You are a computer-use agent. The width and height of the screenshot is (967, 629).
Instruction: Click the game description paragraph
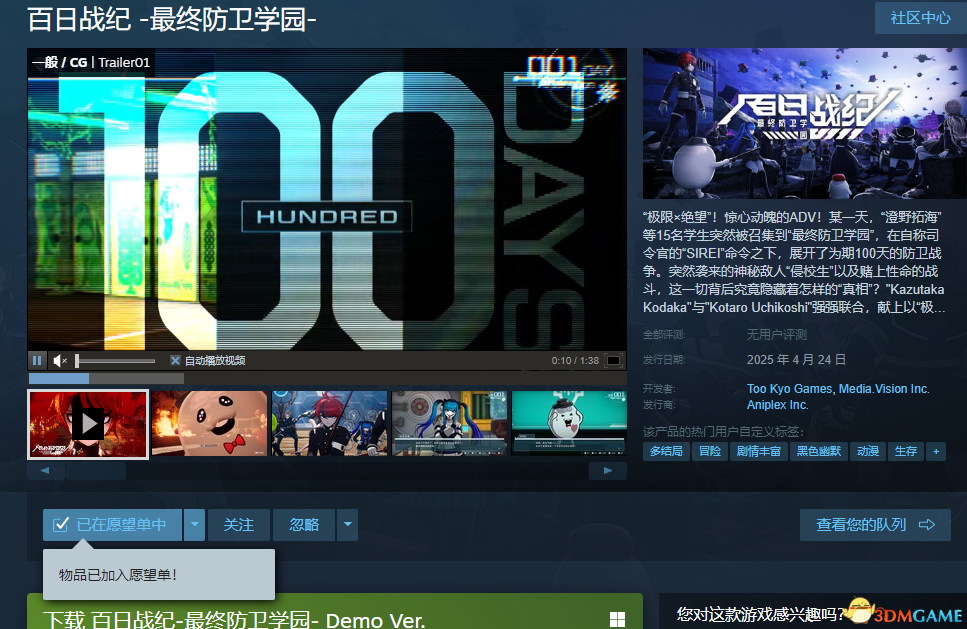click(794, 262)
